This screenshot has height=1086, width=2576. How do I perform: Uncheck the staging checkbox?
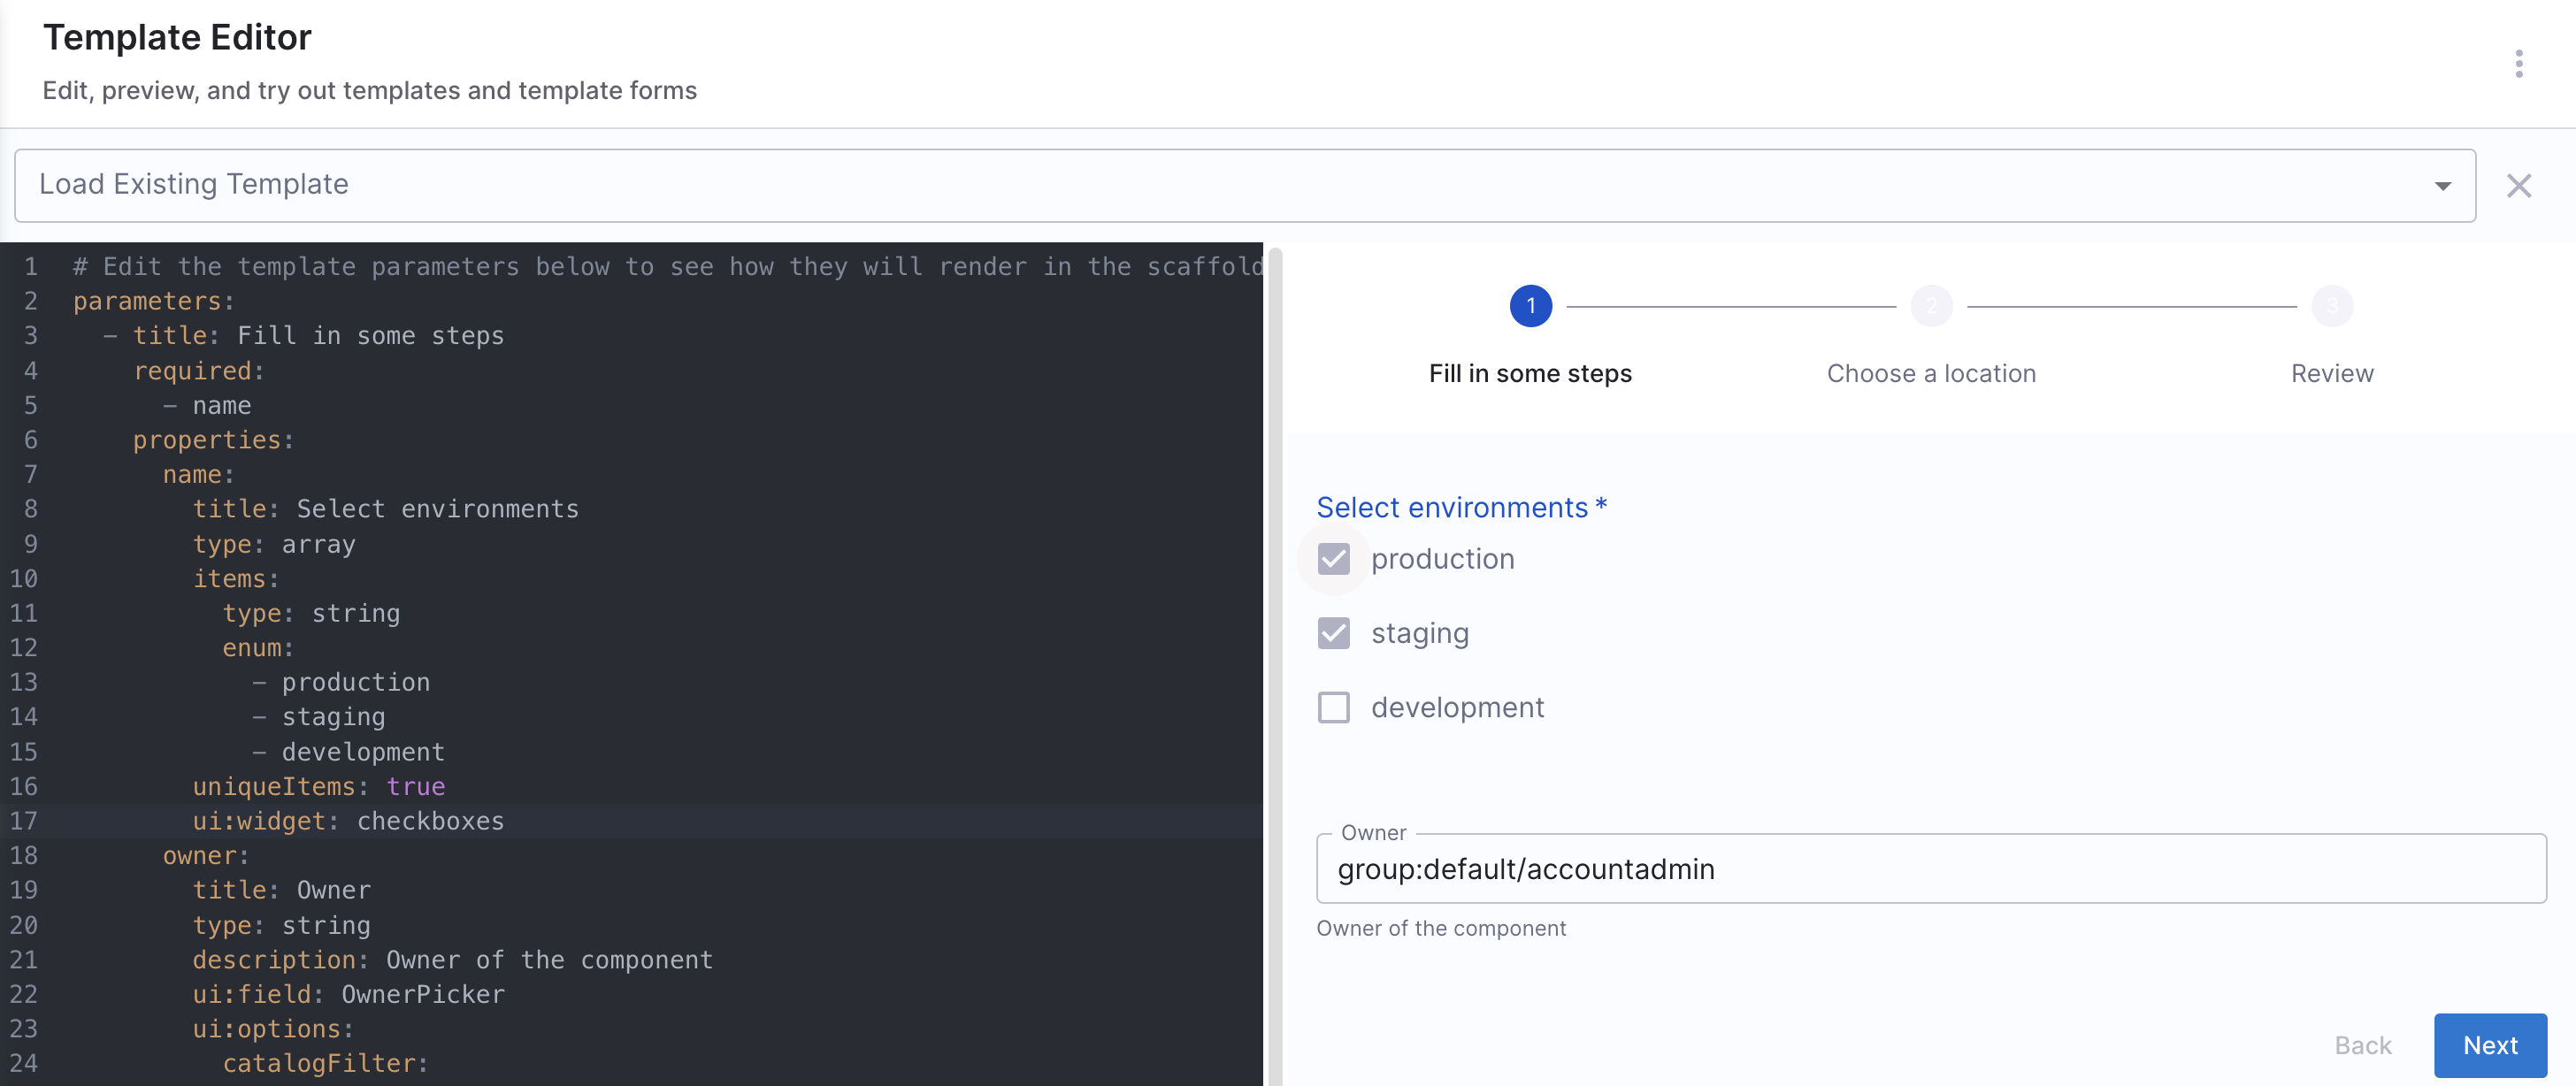click(1333, 633)
